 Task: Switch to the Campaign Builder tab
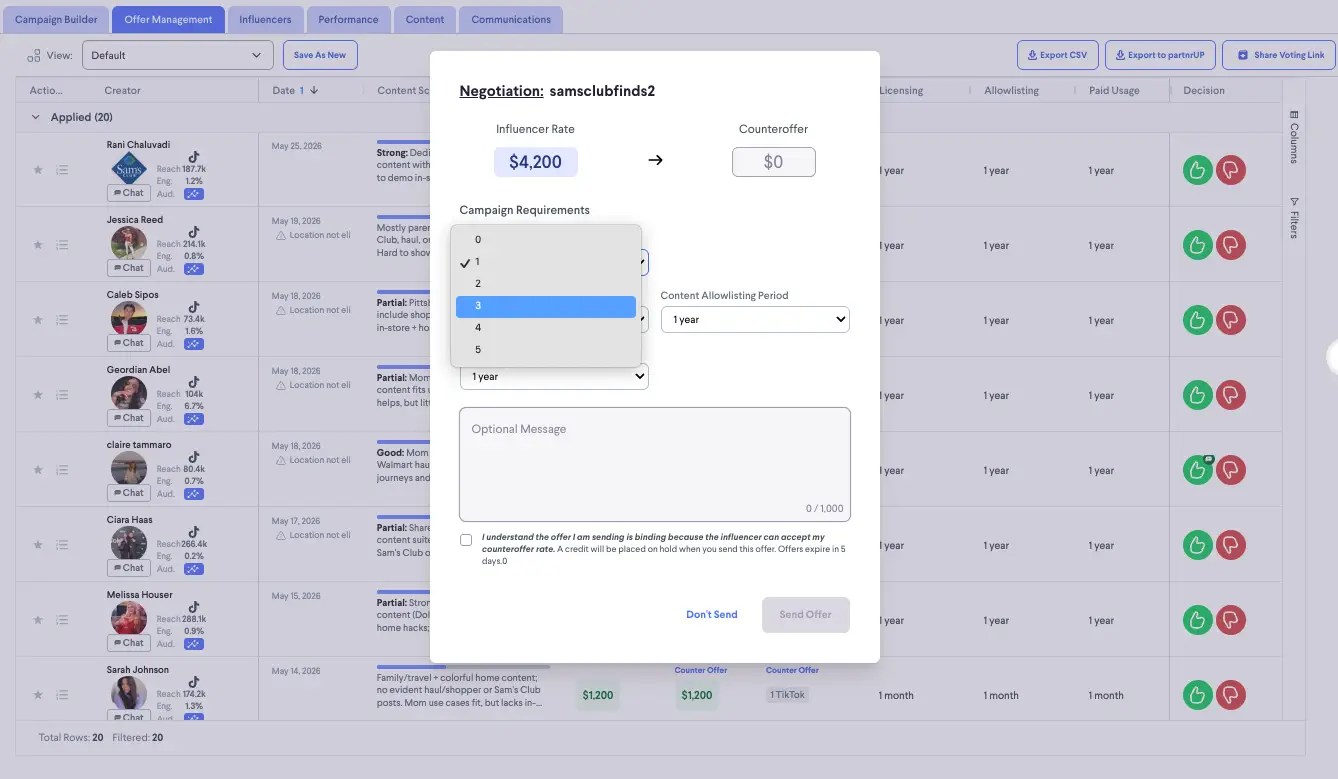pos(55,19)
